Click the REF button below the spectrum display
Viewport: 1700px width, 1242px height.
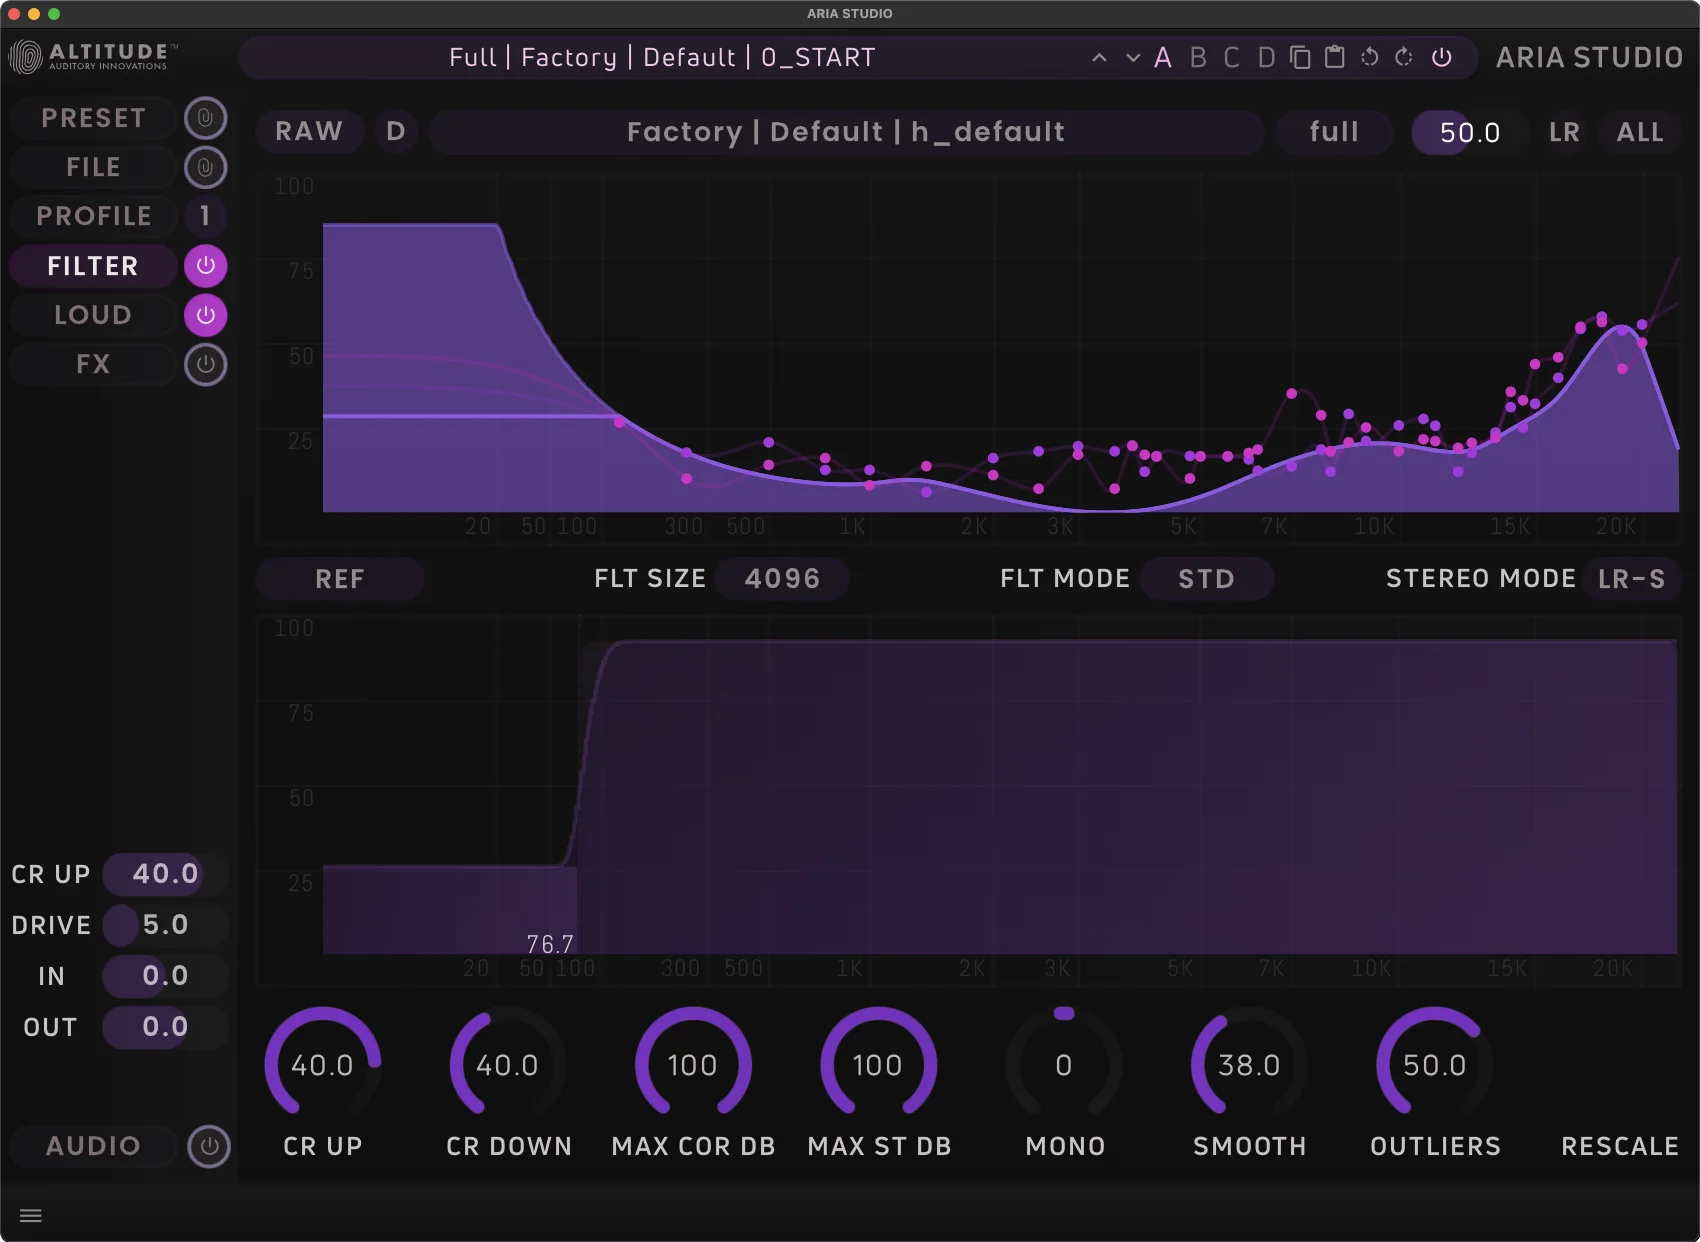(x=340, y=578)
